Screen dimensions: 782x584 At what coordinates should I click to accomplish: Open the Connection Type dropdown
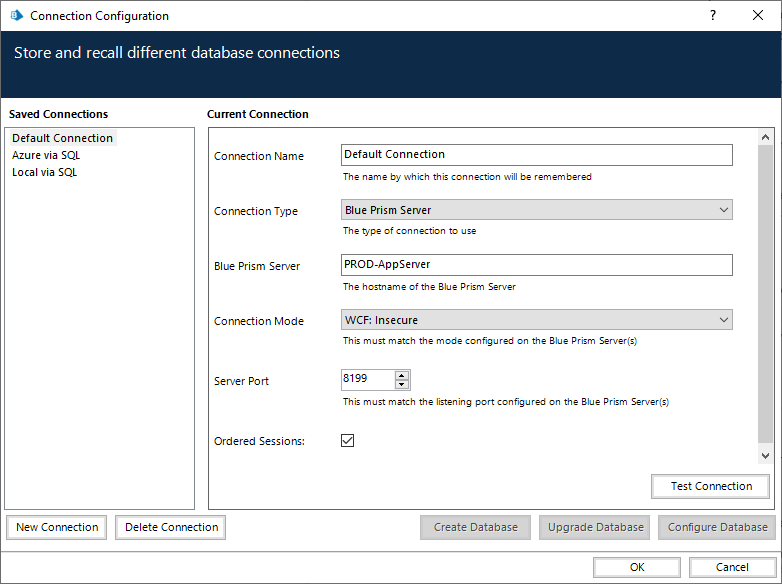pyautogui.click(x=536, y=210)
